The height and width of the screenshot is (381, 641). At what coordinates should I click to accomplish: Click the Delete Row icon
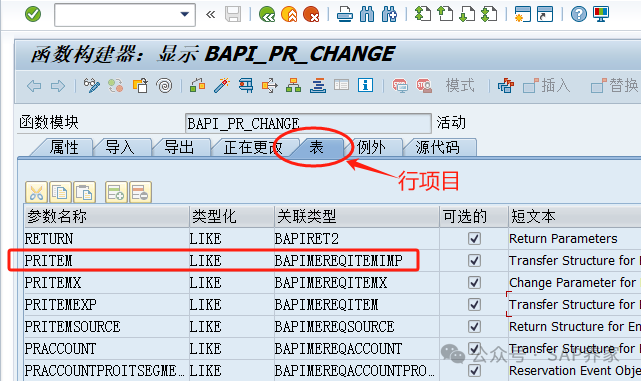(x=140, y=192)
